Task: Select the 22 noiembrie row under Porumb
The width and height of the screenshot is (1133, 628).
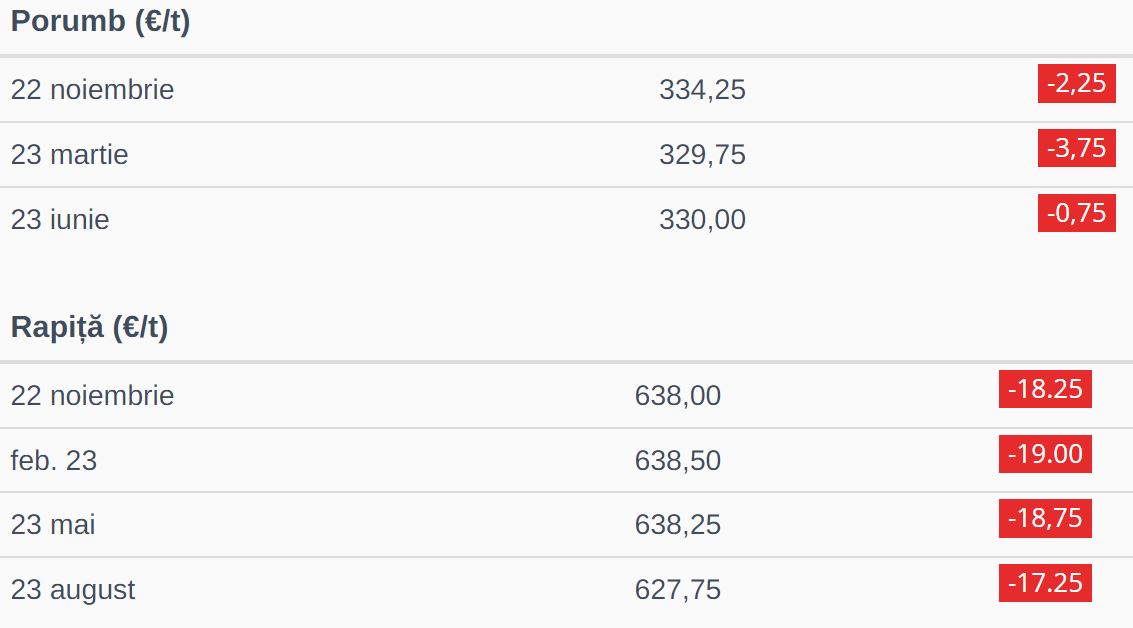Action: [92, 90]
